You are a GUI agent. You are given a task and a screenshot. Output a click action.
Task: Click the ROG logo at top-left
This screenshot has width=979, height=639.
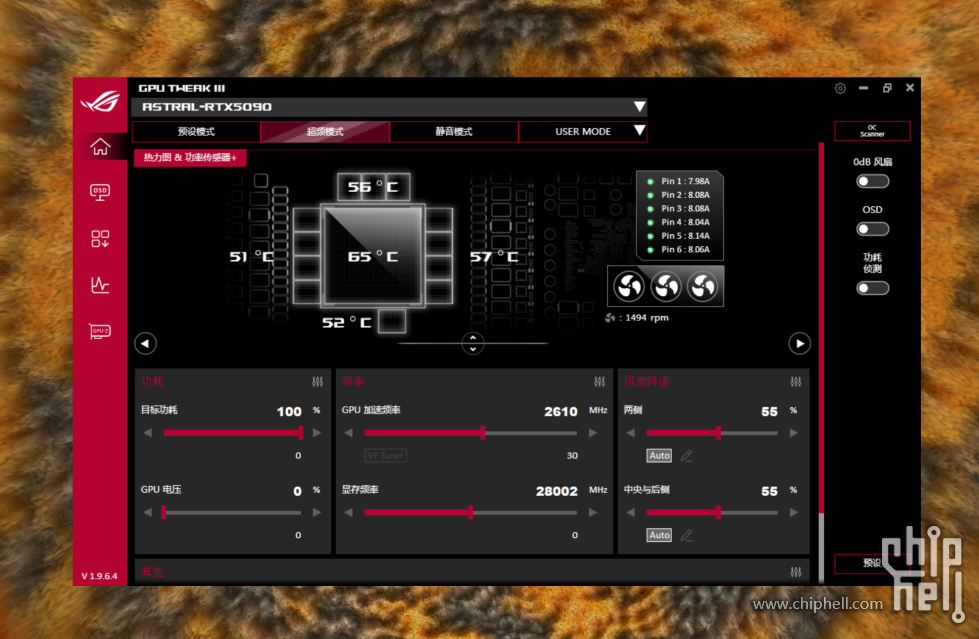[100, 101]
